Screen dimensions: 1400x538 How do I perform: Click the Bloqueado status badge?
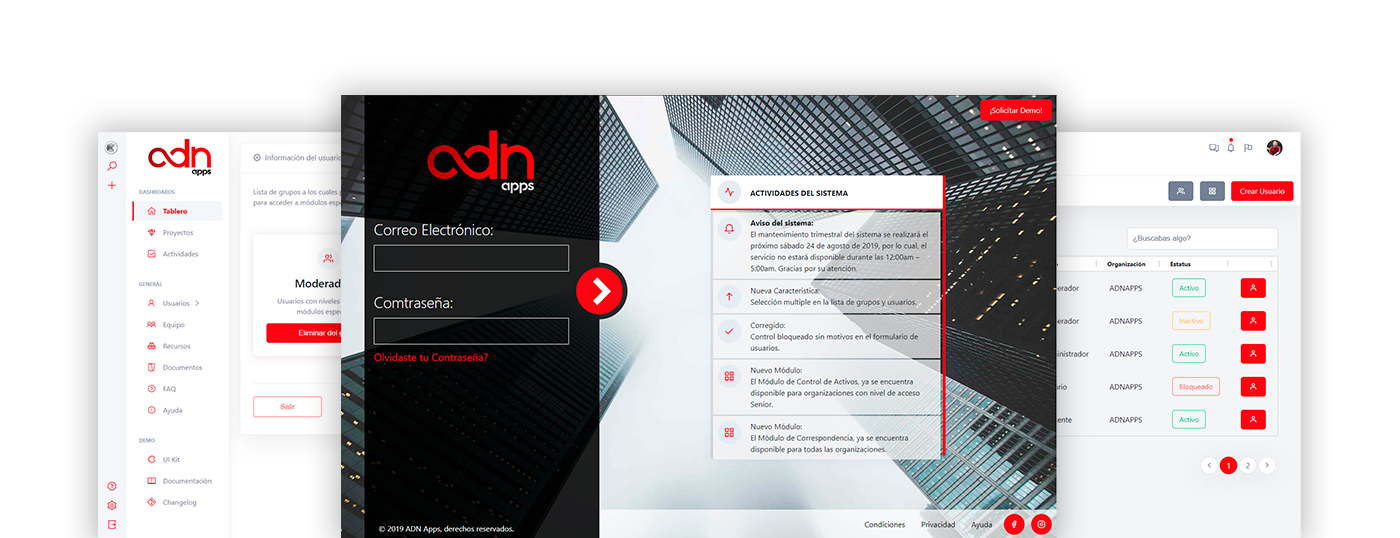tap(1196, 387)
